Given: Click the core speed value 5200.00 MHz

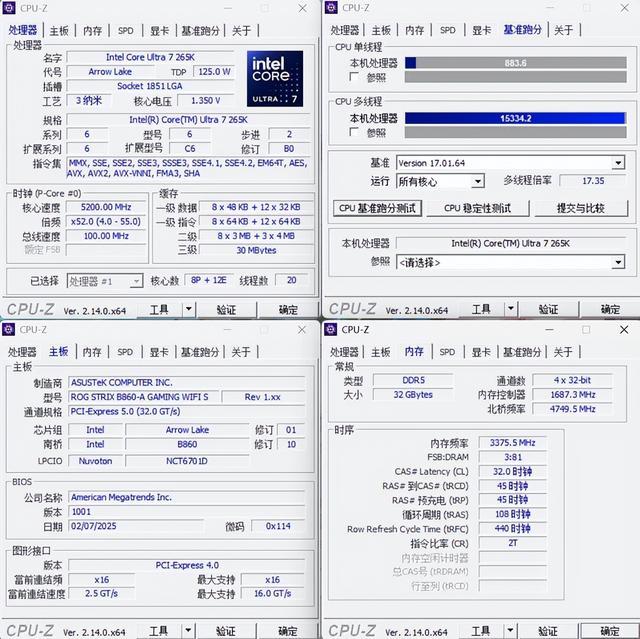Looking at the screenshot, I should point(106,207).
